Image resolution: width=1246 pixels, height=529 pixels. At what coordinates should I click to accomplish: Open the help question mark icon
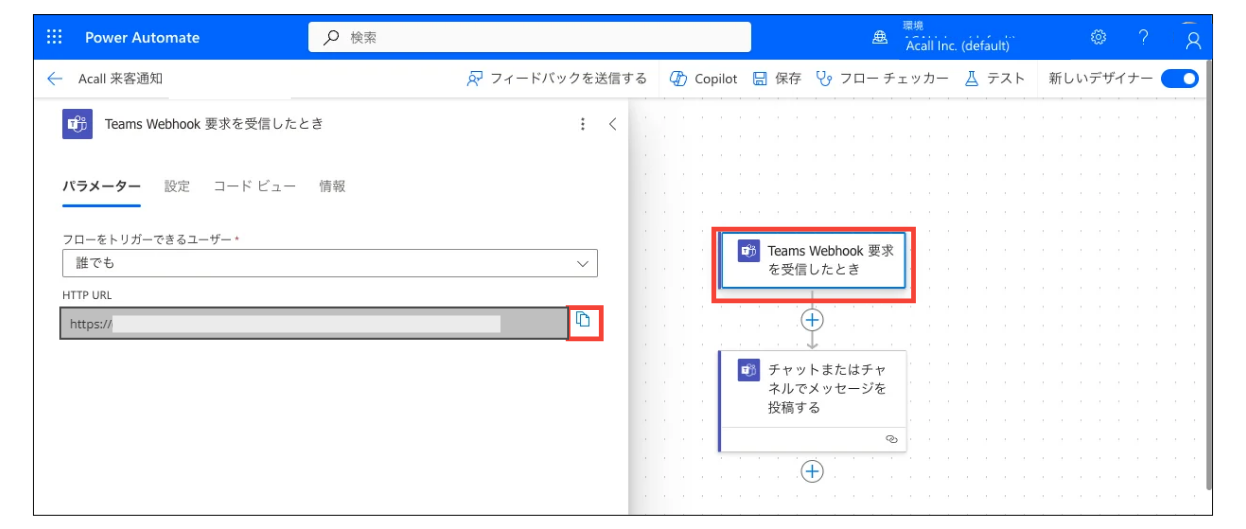[x=1143, y=37]
